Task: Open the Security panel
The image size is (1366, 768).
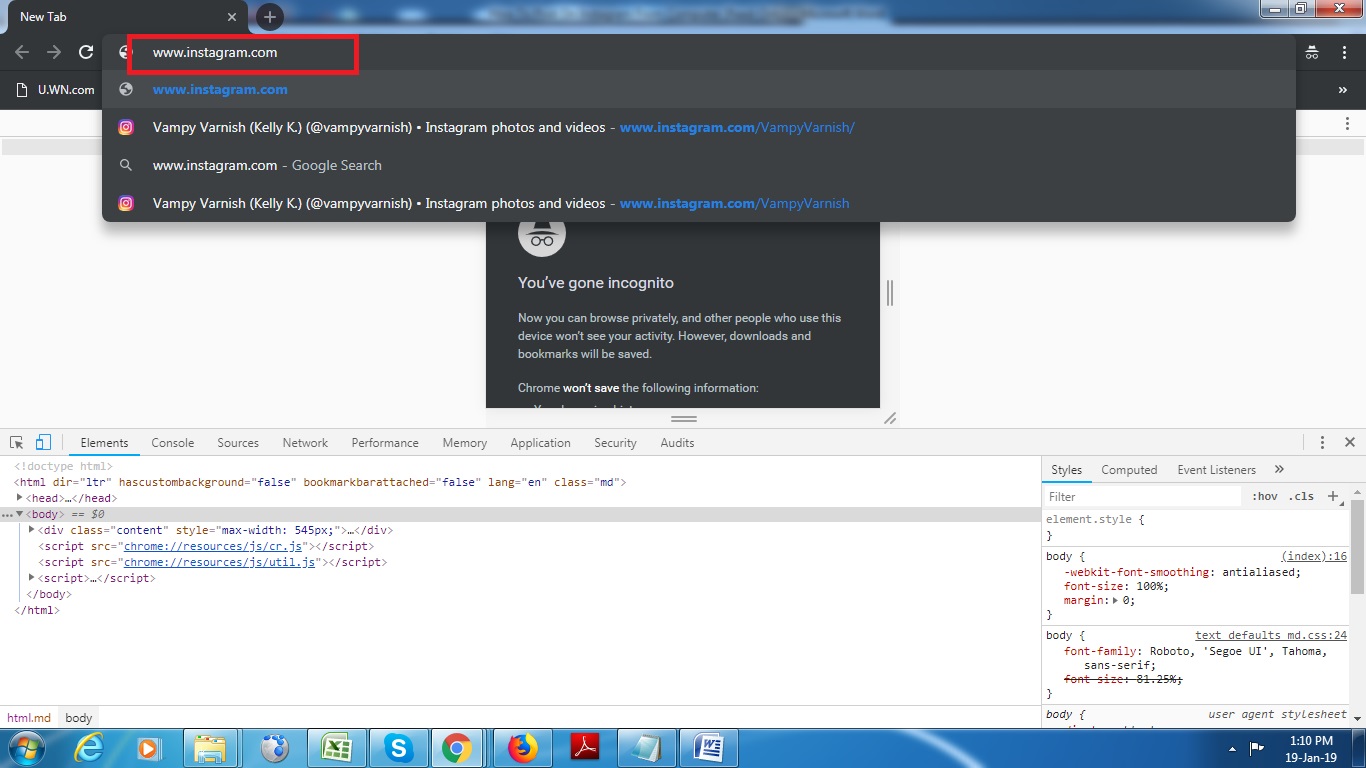Action: (615, 443)
